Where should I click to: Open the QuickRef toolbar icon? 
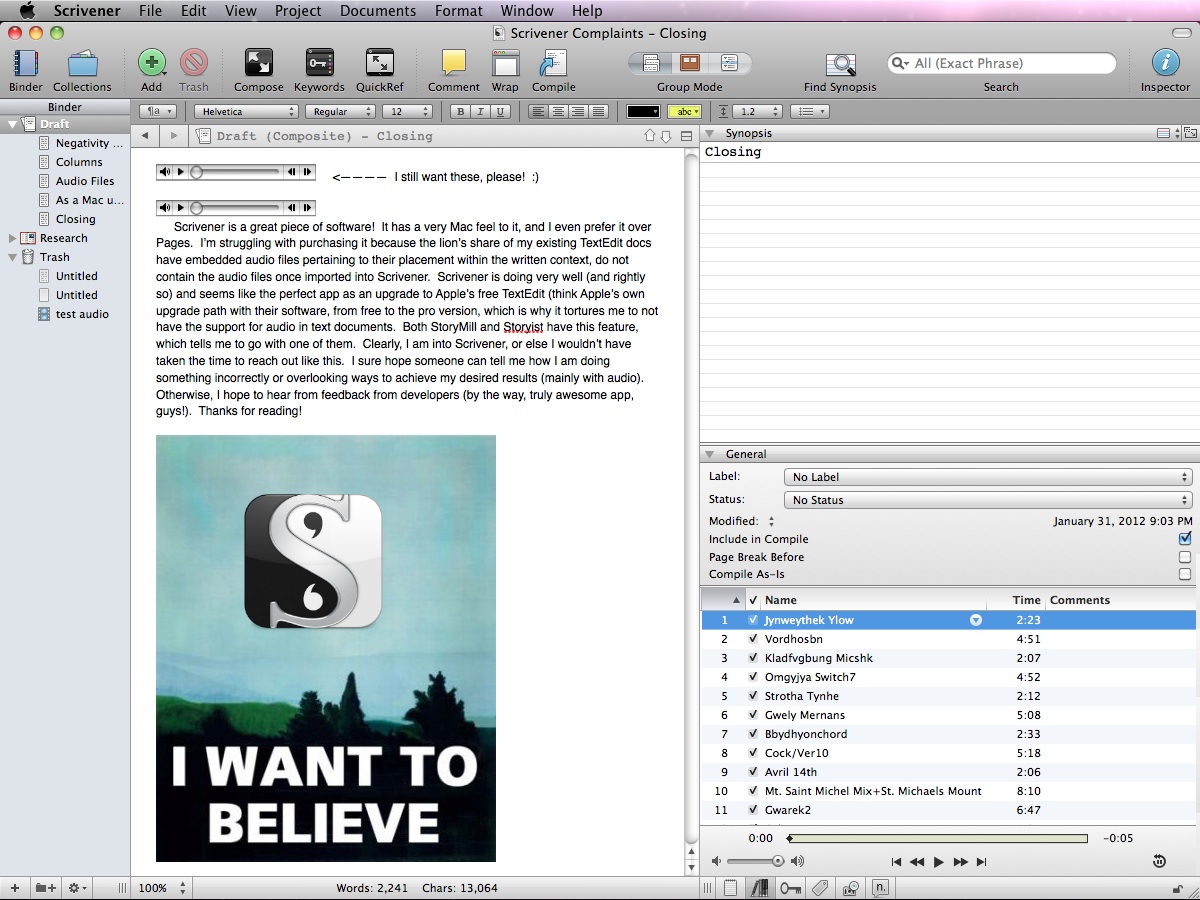[380, 63]
